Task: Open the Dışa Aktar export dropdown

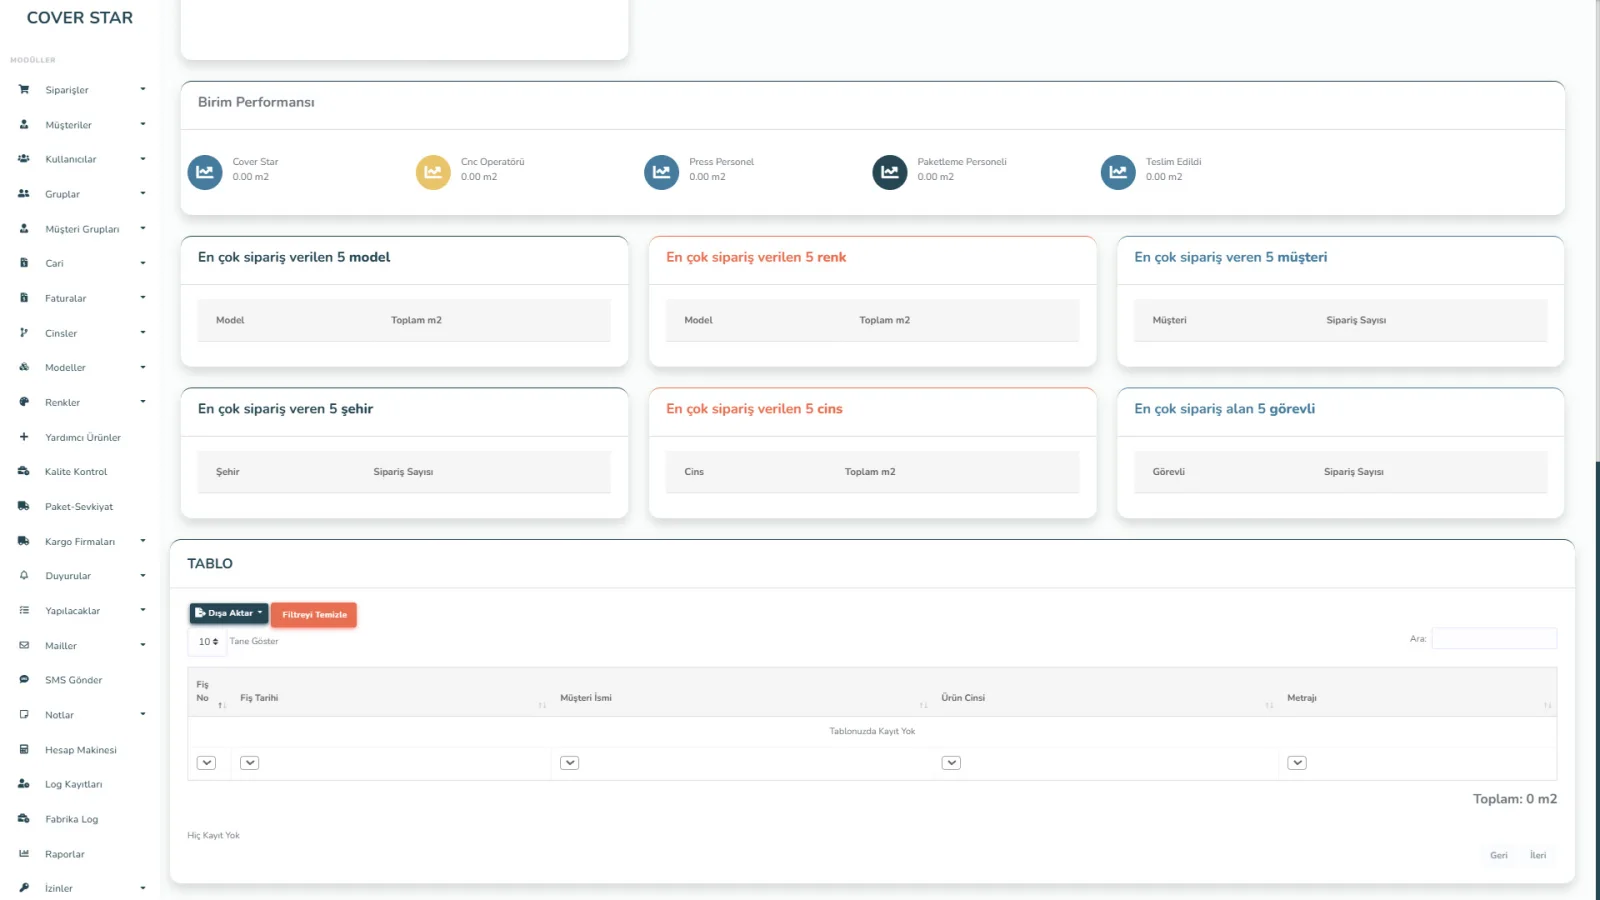Action: coord(229,613)
